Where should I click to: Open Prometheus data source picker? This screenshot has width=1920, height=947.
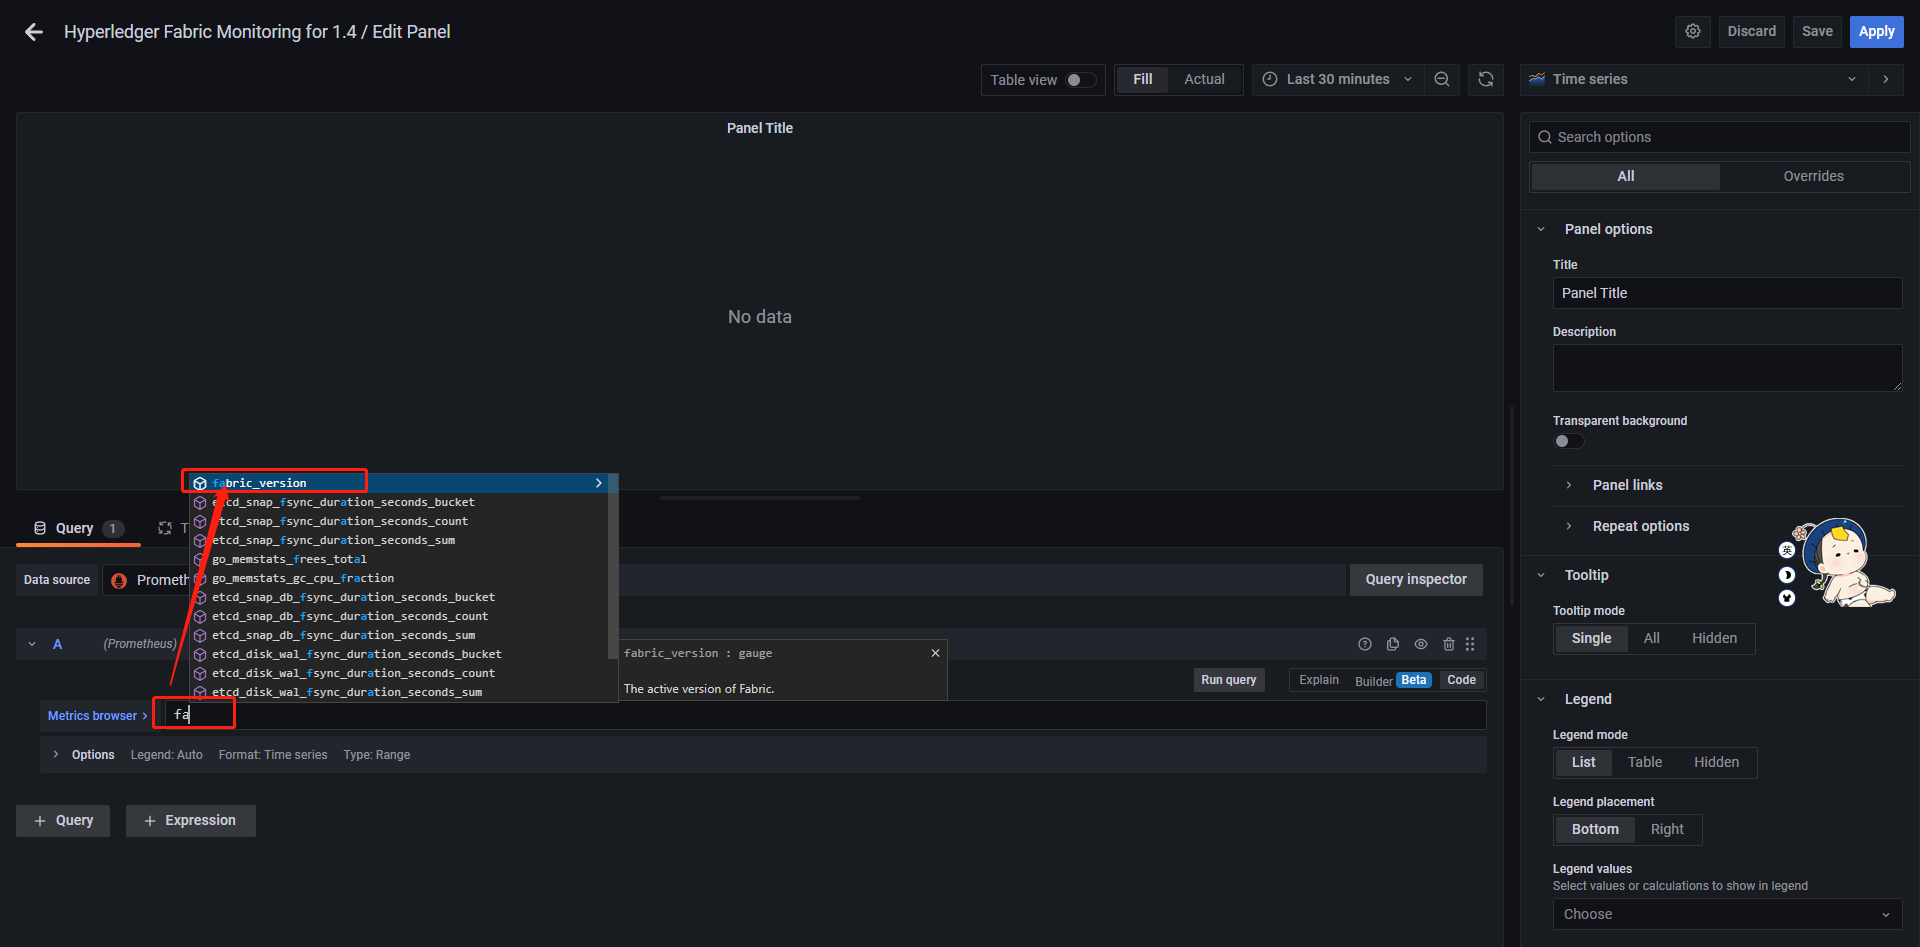click(x=147, y=580)
